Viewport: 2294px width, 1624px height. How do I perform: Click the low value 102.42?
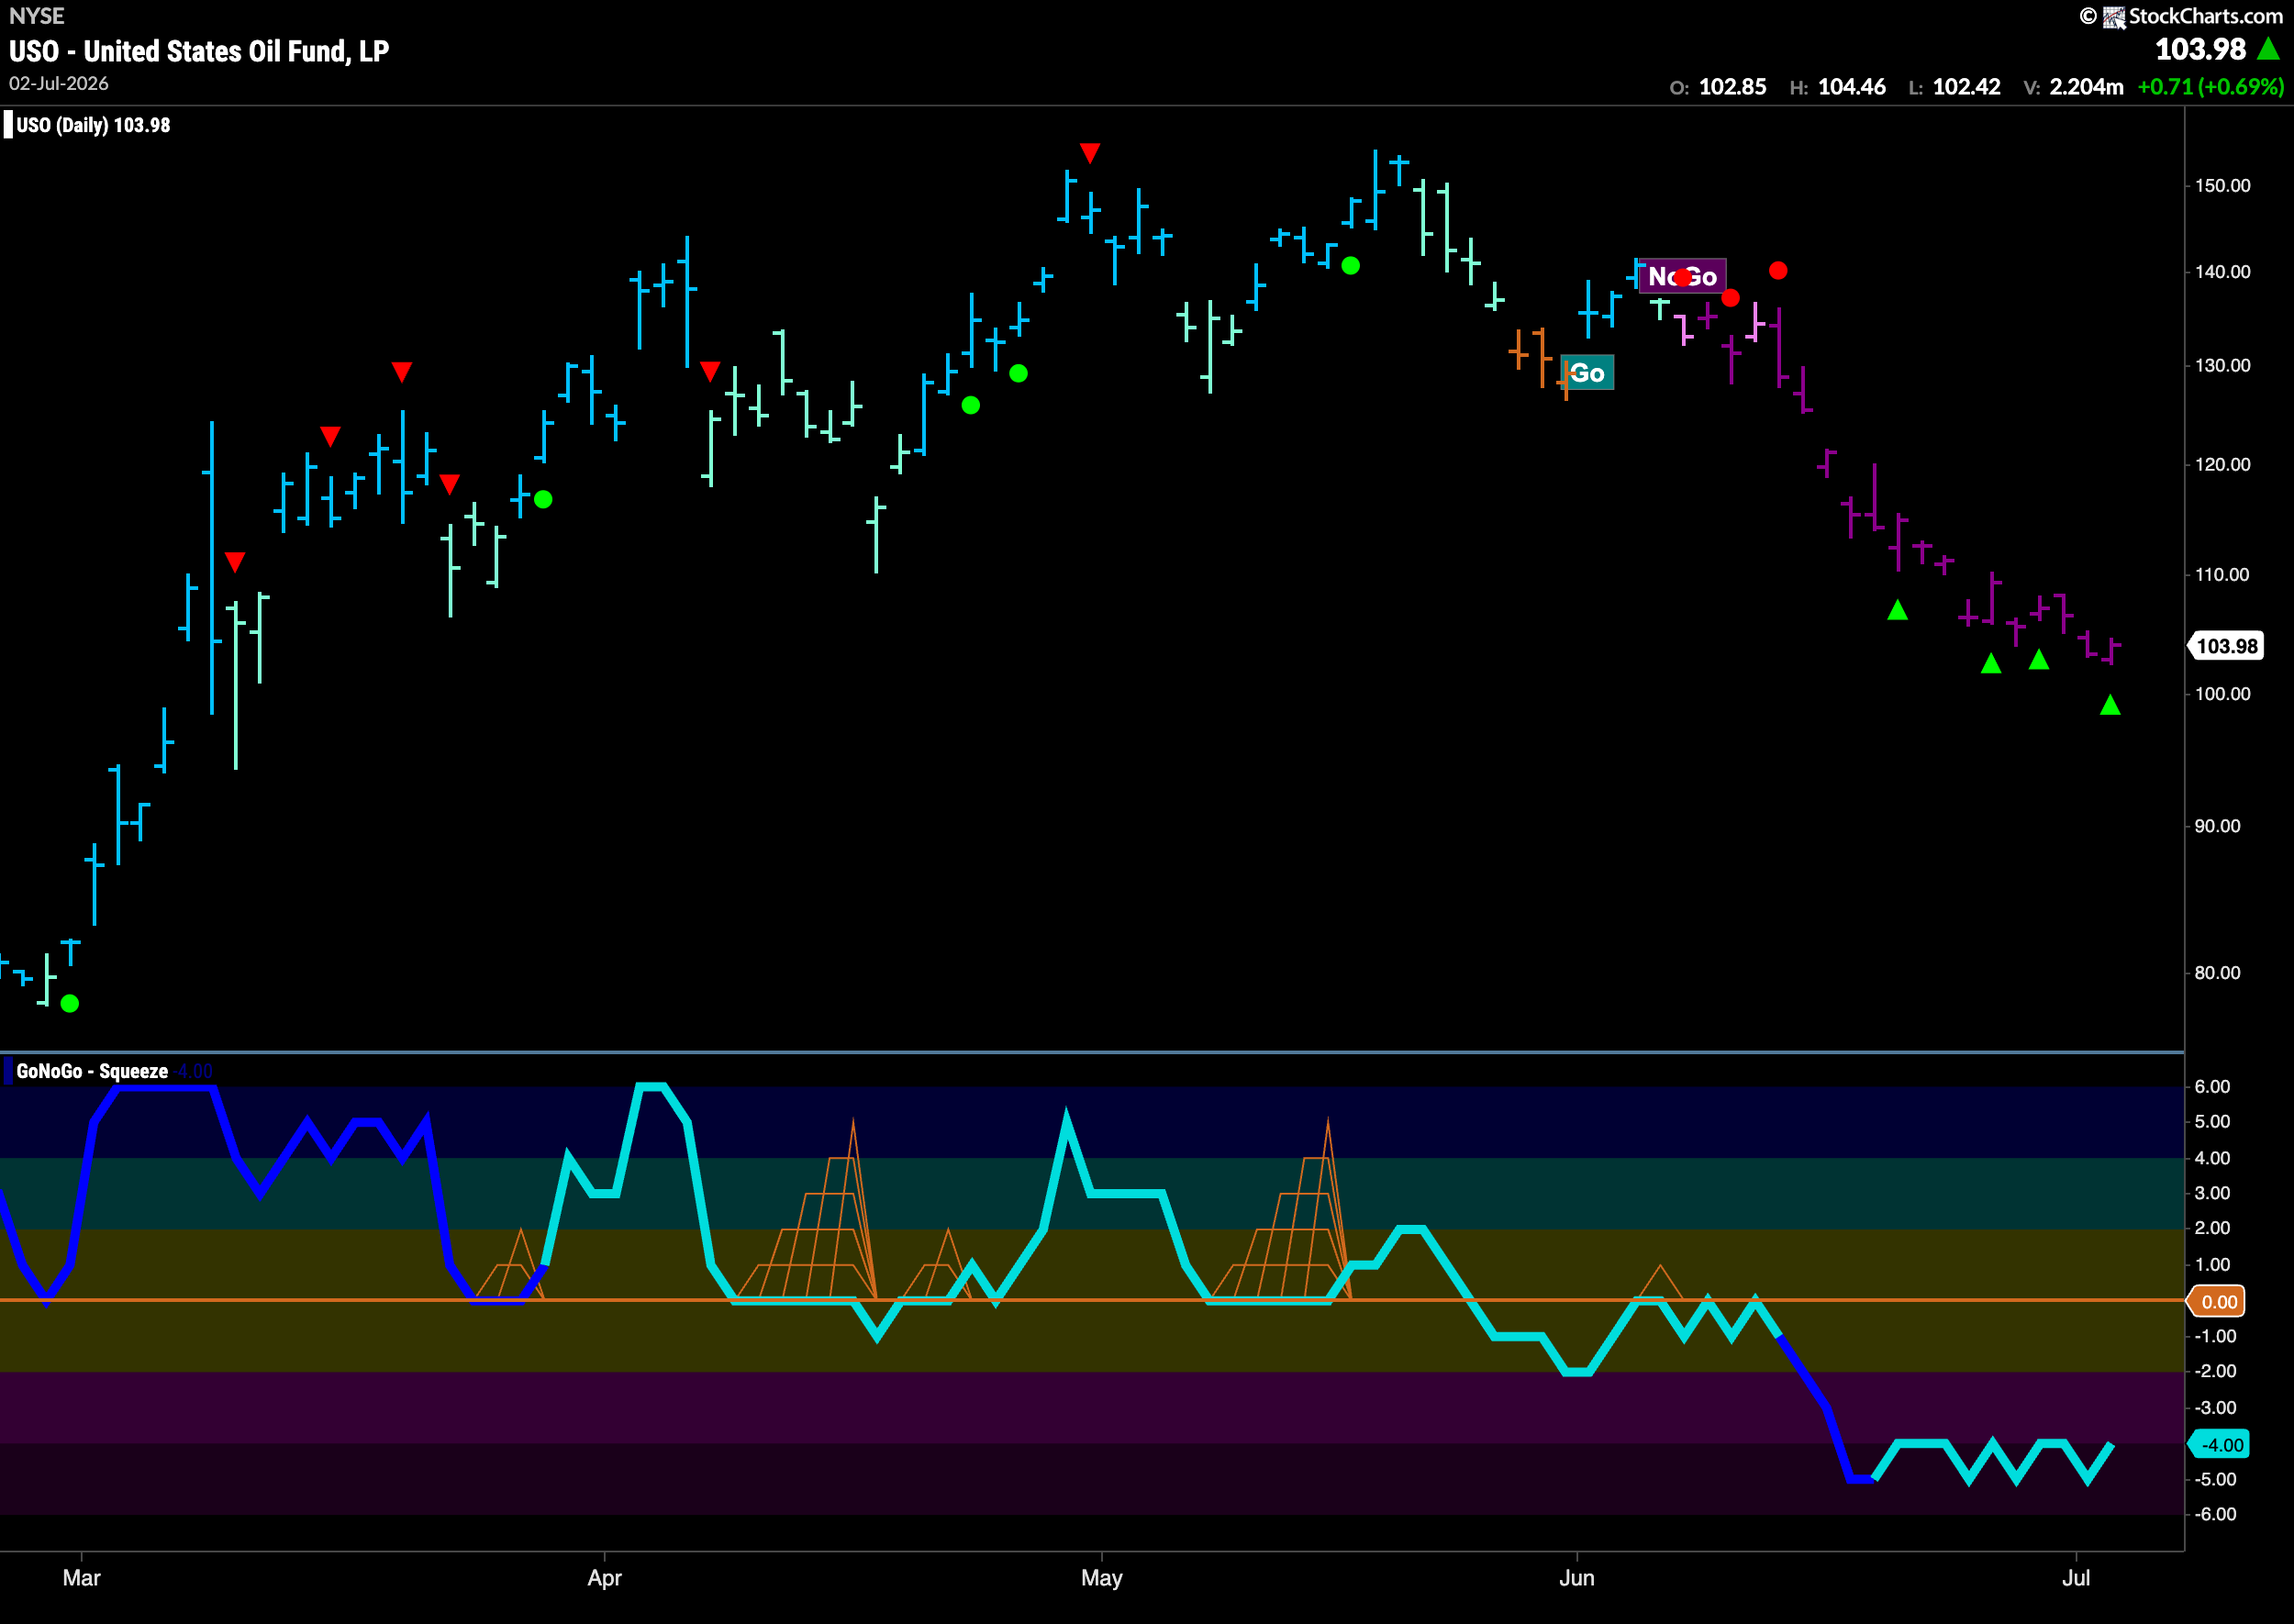[1966, 87]
